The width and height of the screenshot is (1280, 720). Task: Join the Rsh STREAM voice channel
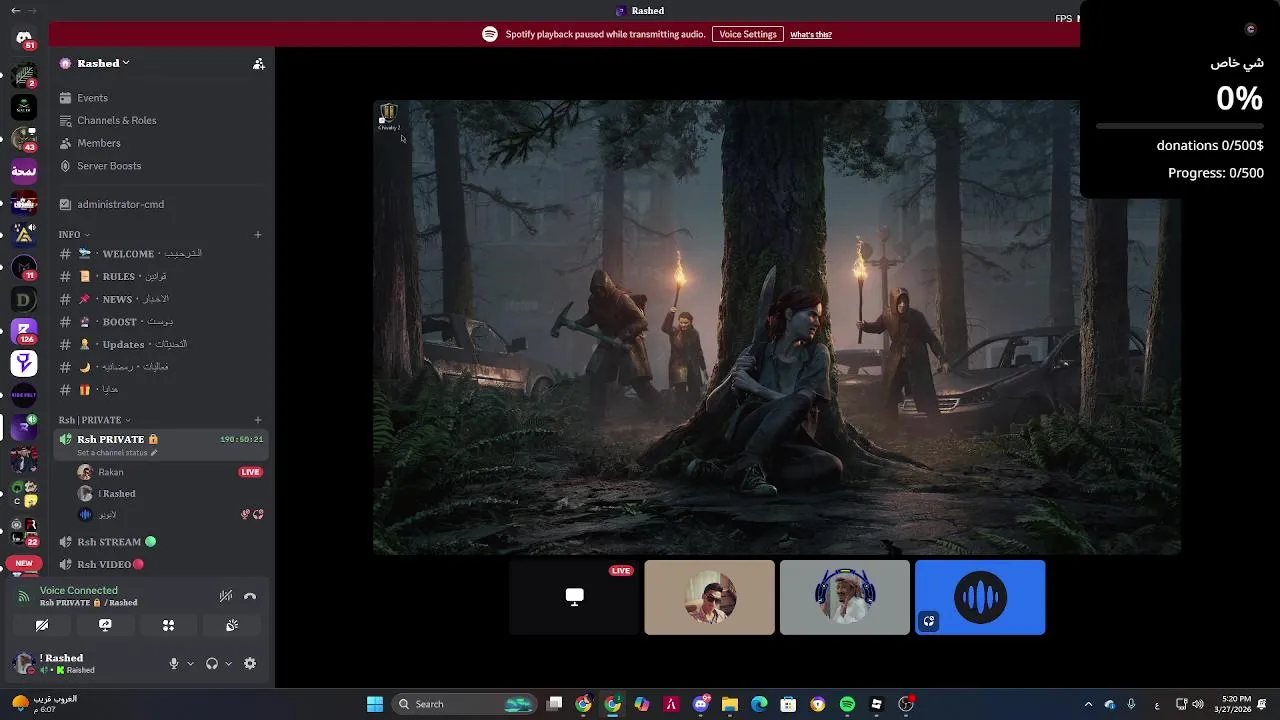tap(162, 542)
